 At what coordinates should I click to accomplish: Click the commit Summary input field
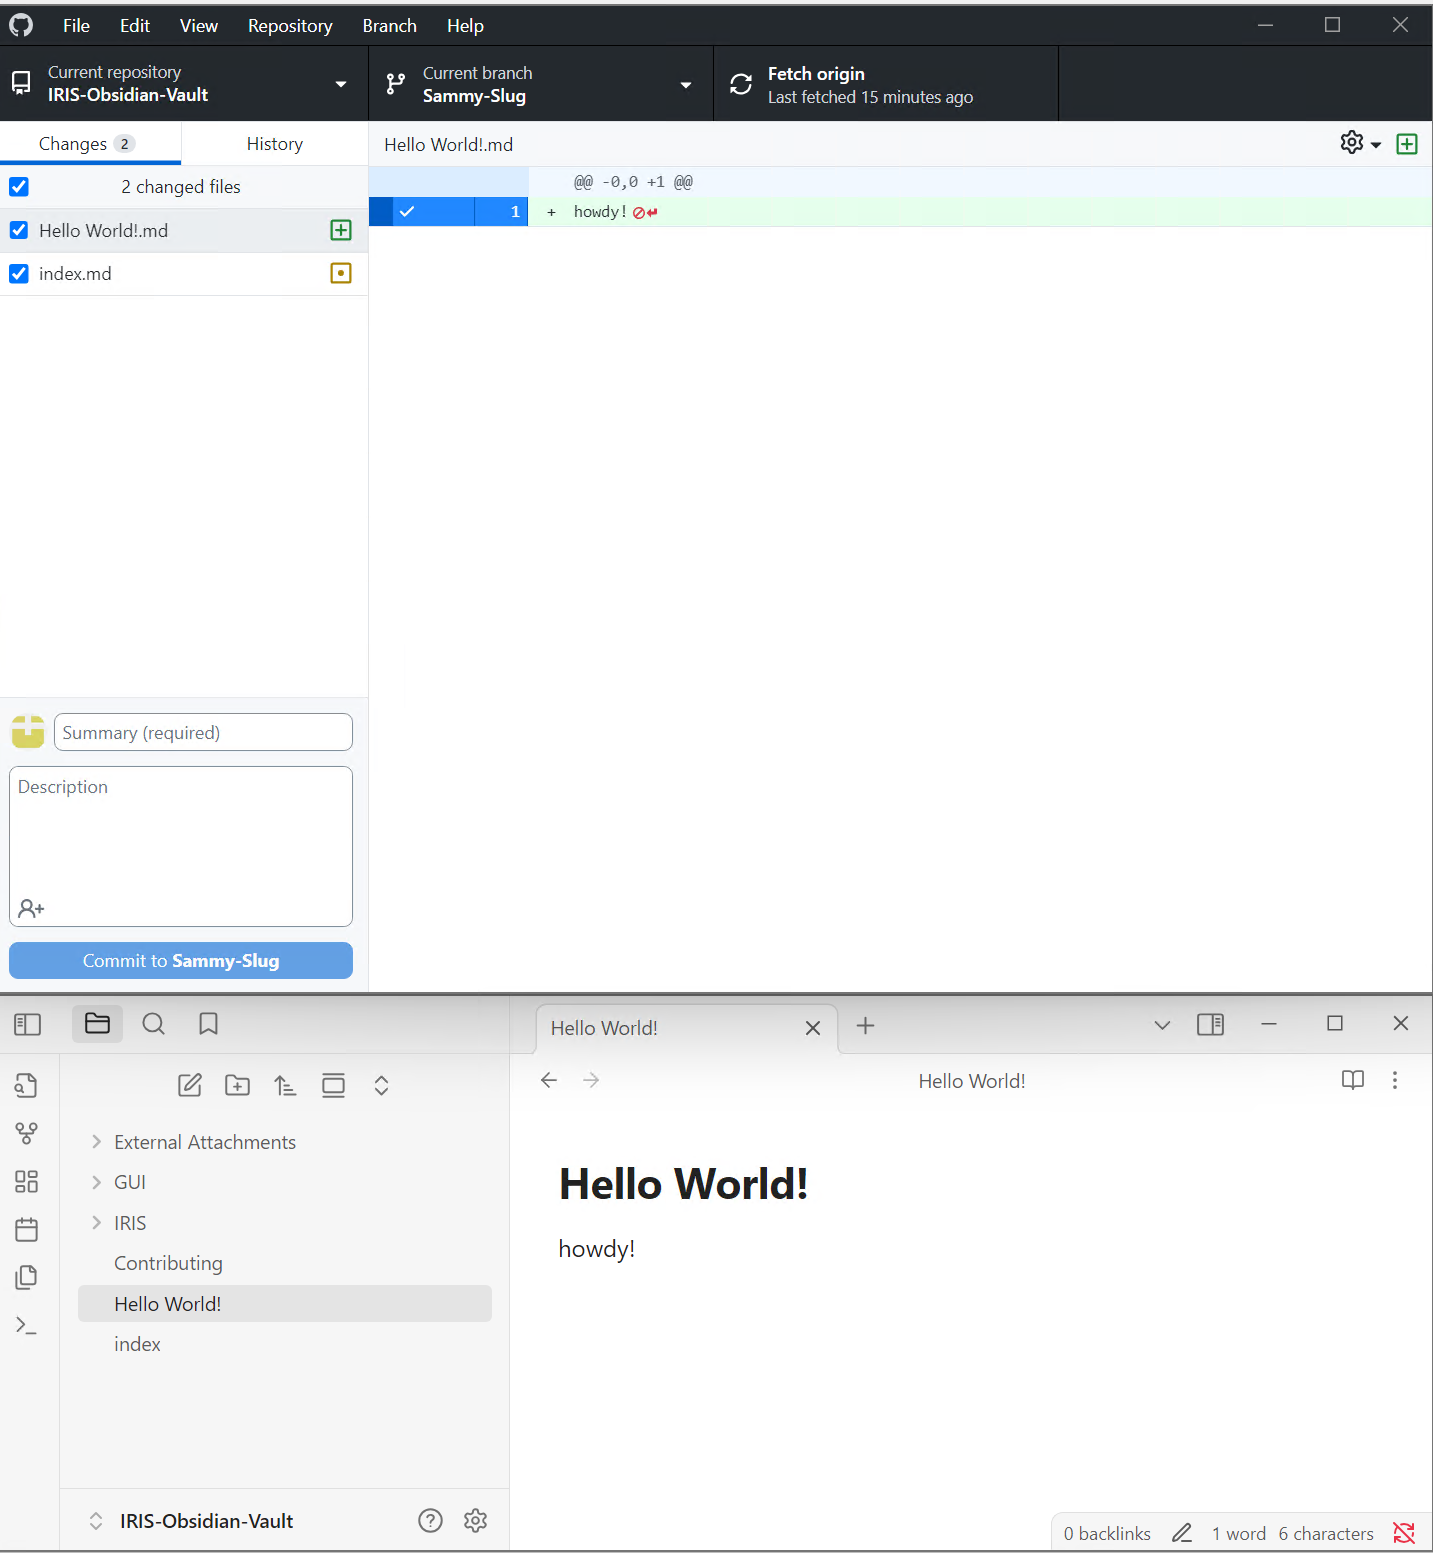[203, 732]
